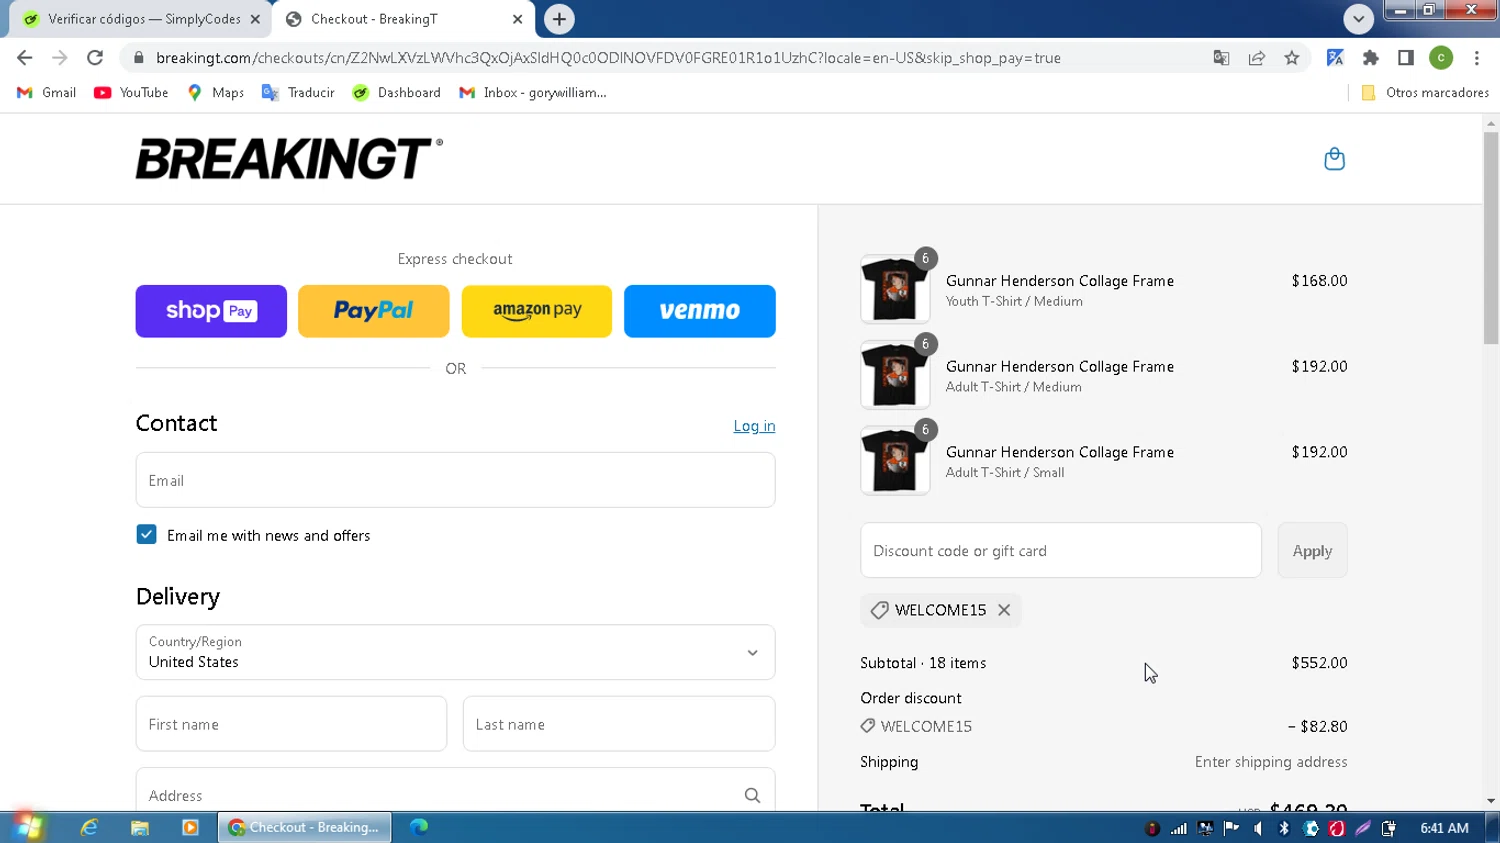Open the Inbox - gorywilliam bookmark

point(533,92)
